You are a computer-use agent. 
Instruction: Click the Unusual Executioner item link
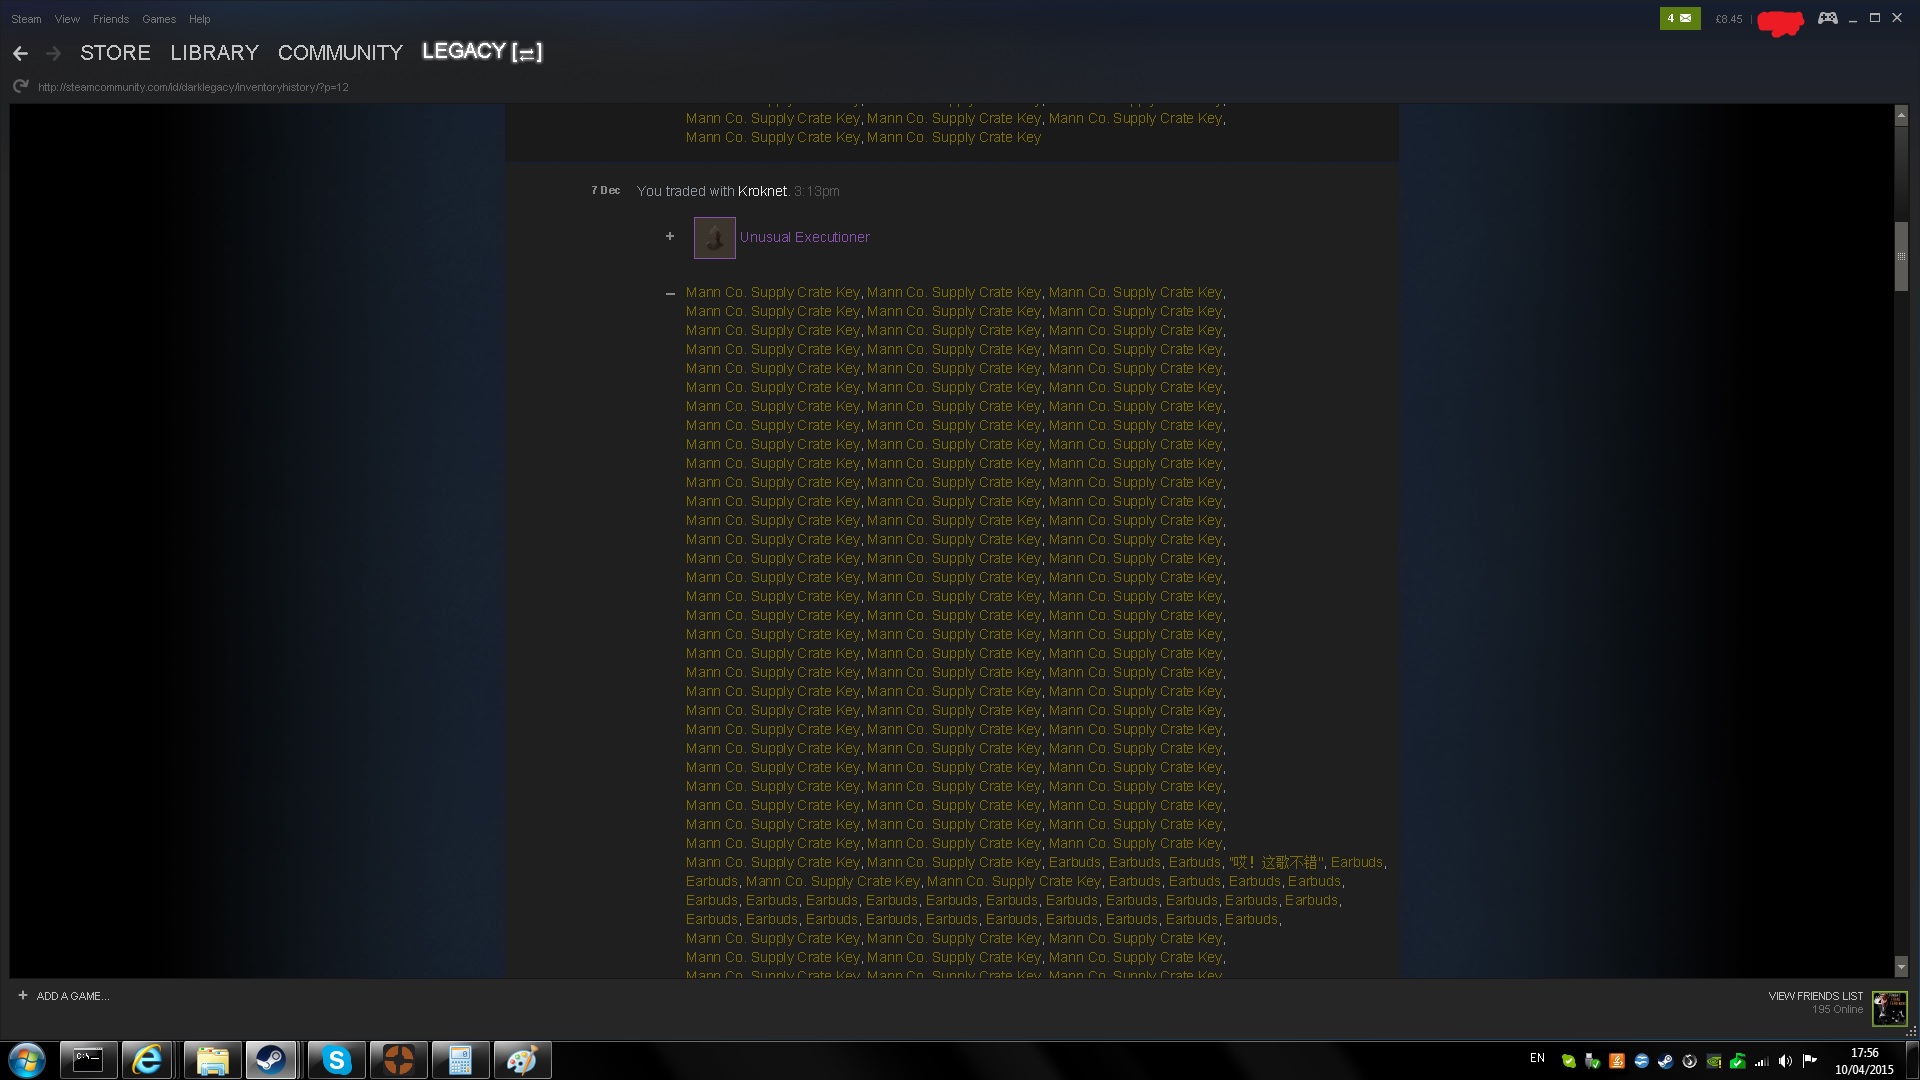click(x=804, y=237)
